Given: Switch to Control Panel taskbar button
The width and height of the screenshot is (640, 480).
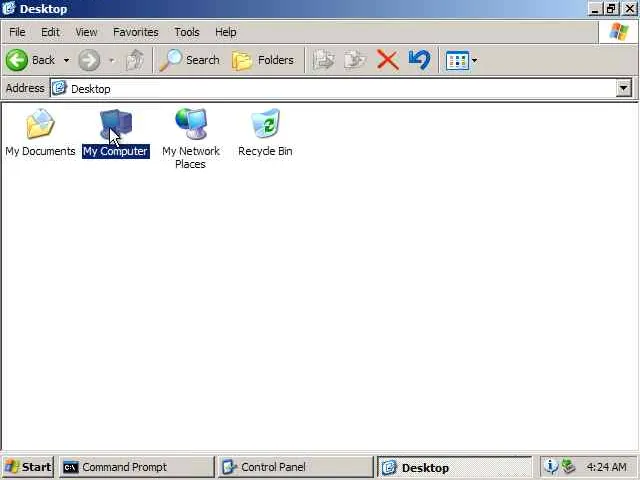Looking at the screenshot, I should [x=296, y=467].
